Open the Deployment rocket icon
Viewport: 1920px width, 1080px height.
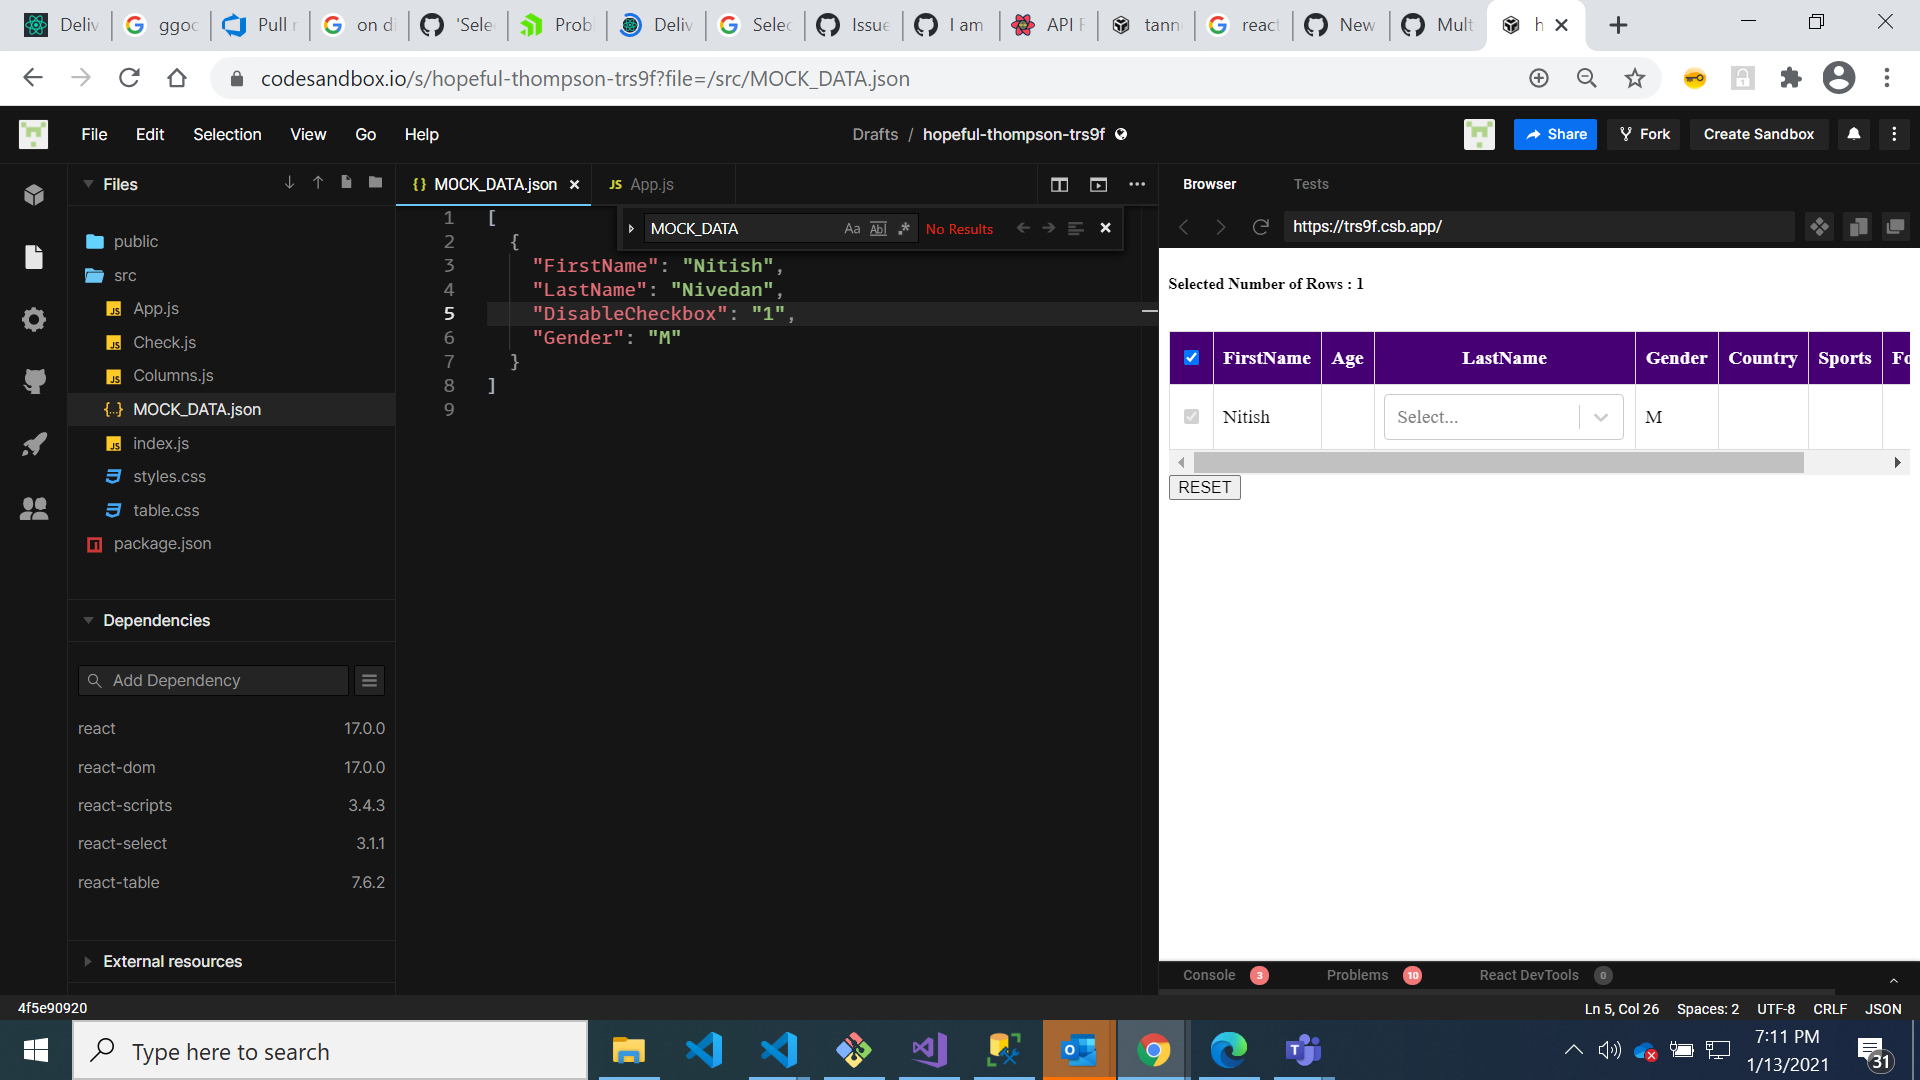[34, 444]
